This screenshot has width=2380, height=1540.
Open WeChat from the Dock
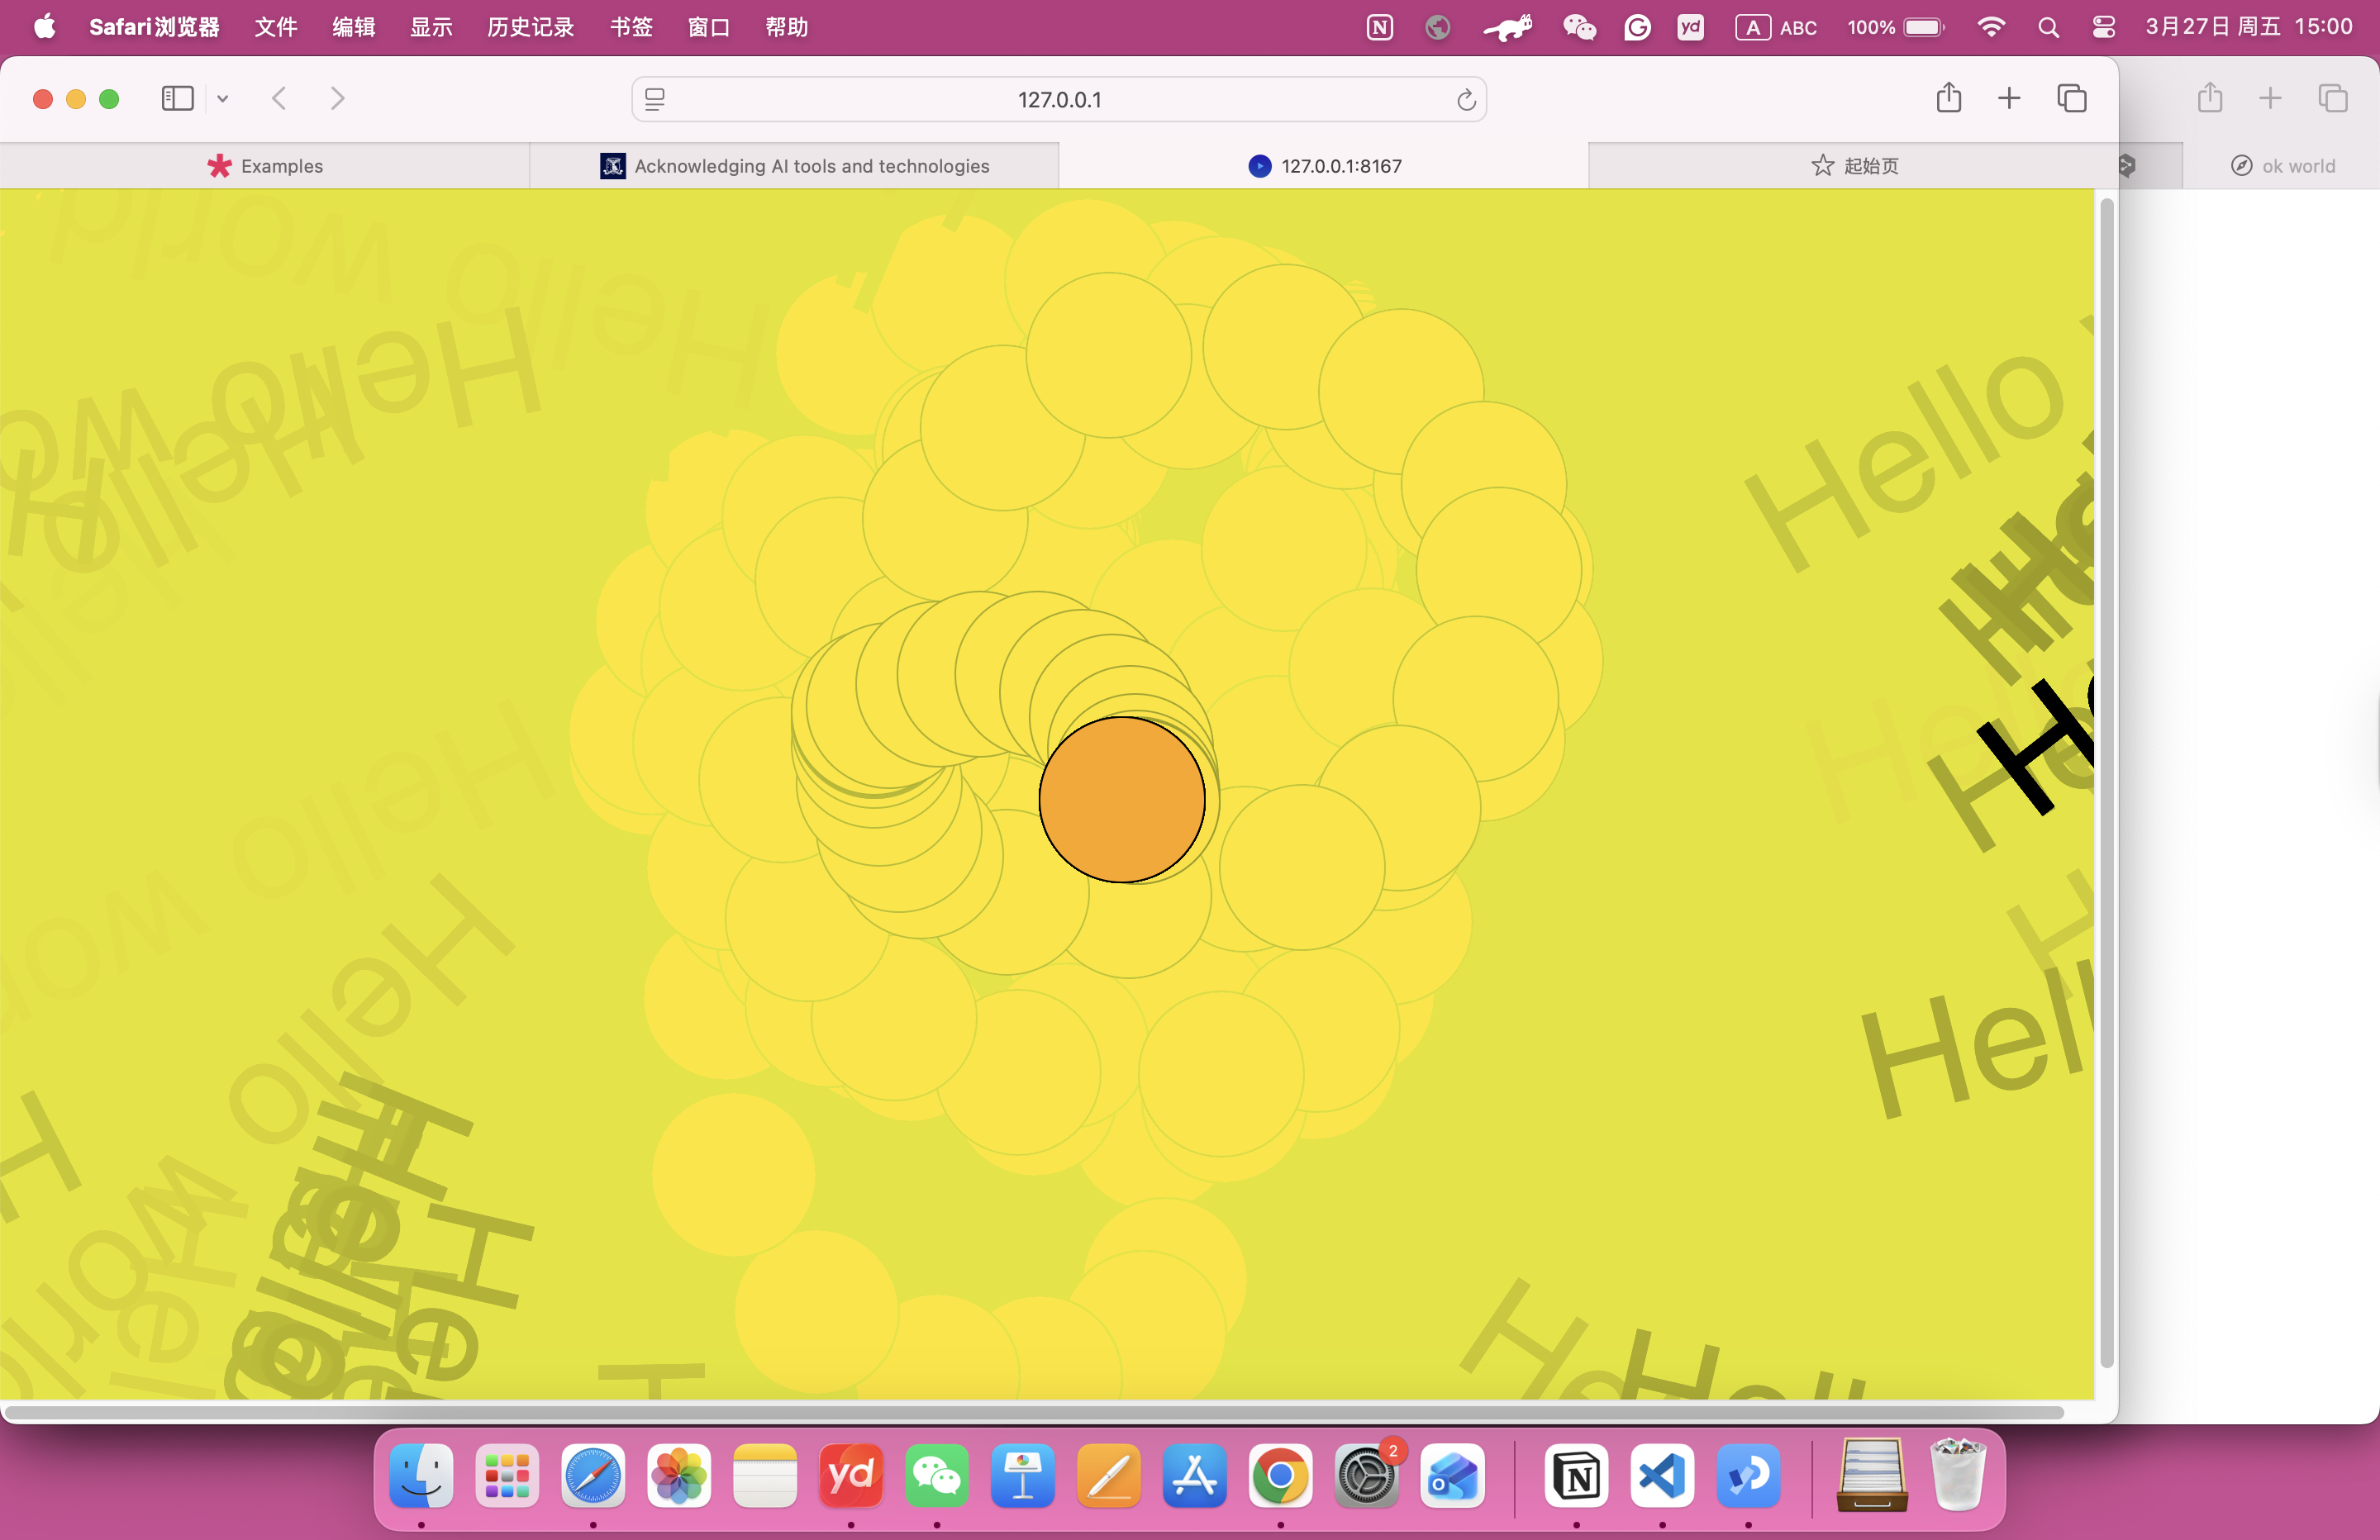pos(937,1475)
